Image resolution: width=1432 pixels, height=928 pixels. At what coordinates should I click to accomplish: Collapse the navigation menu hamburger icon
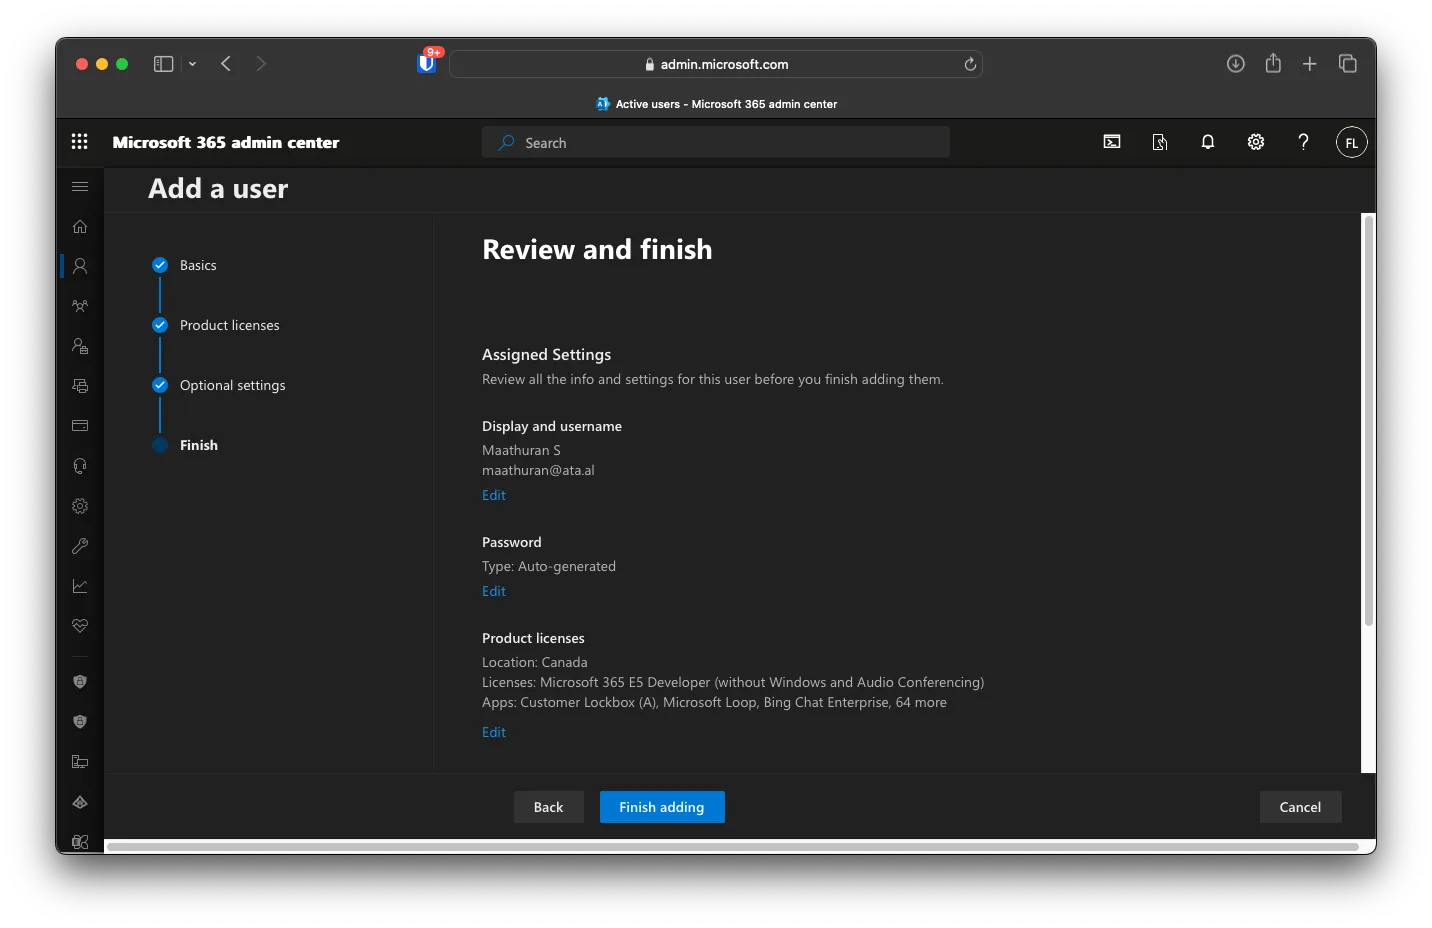point(80,186)
